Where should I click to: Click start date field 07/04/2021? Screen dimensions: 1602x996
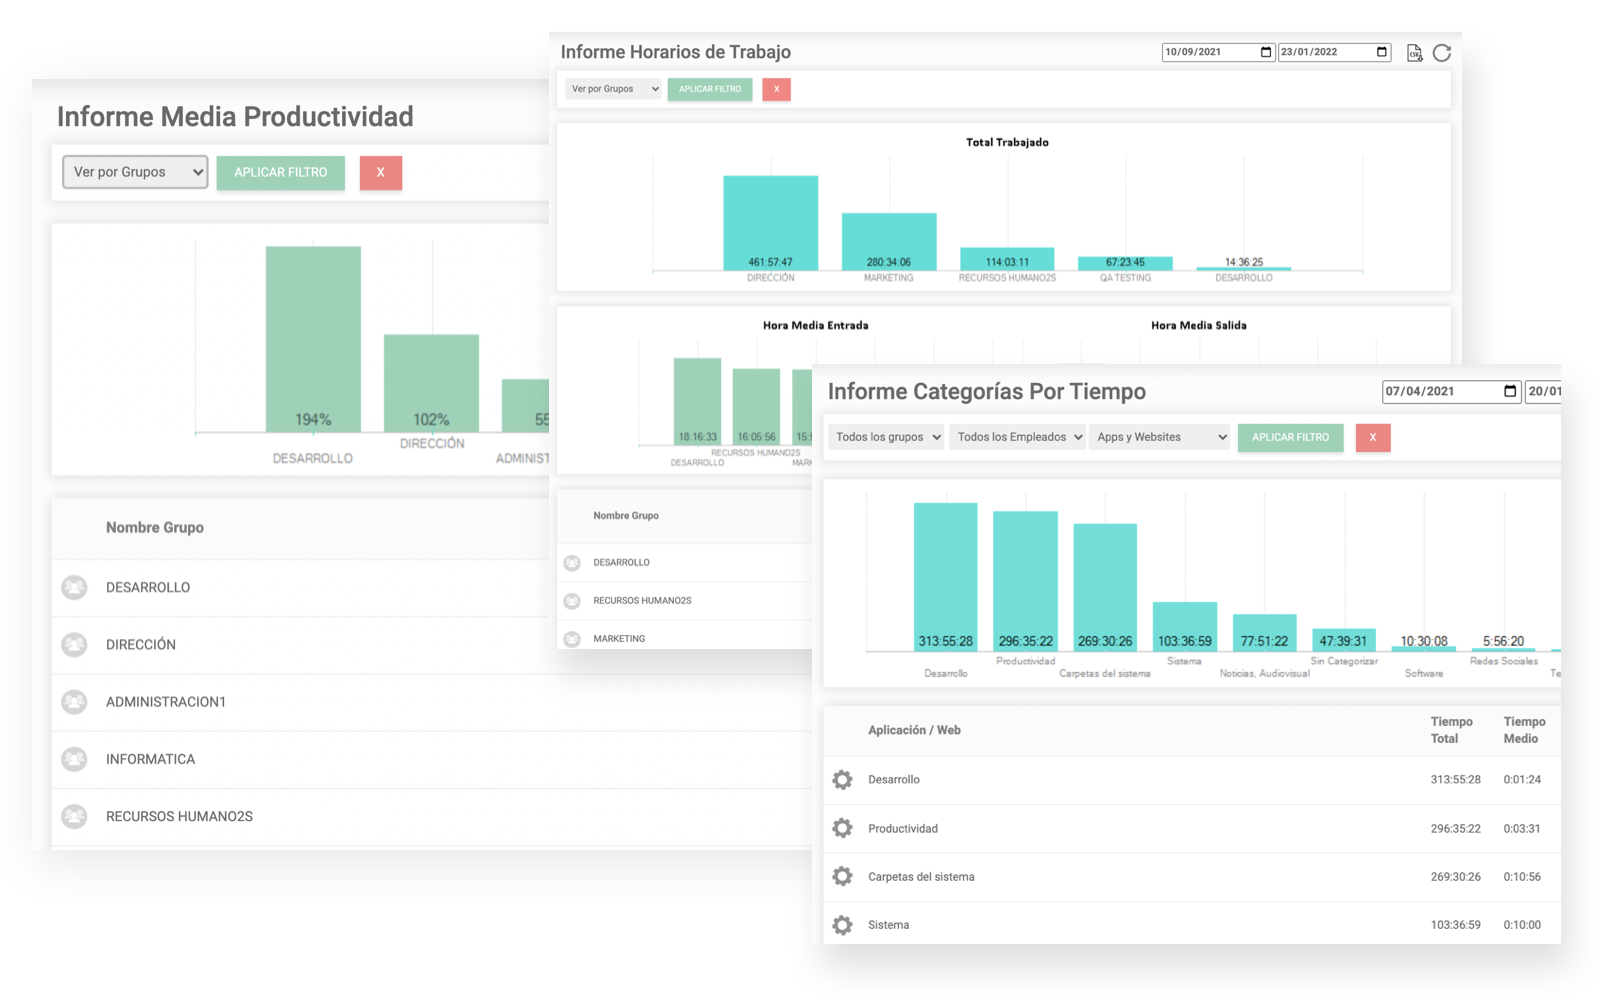(1451, 391)
